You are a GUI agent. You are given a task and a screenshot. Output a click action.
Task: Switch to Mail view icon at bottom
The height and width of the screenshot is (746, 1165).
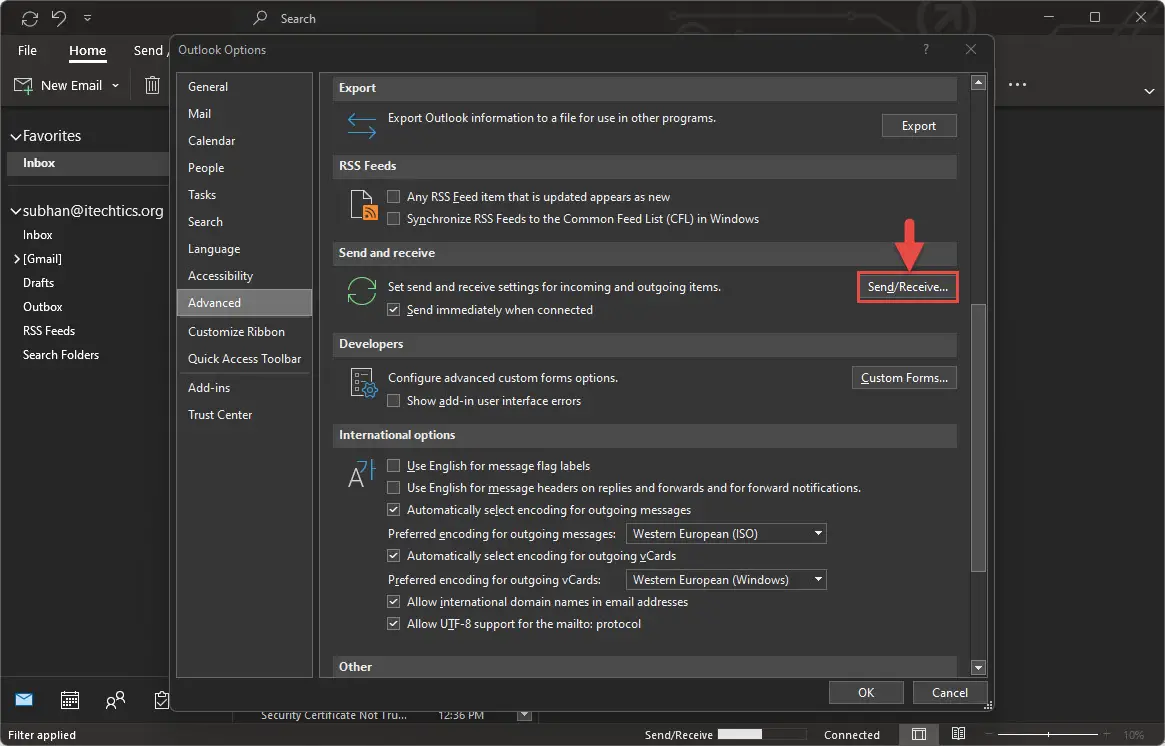pos(24,699)
